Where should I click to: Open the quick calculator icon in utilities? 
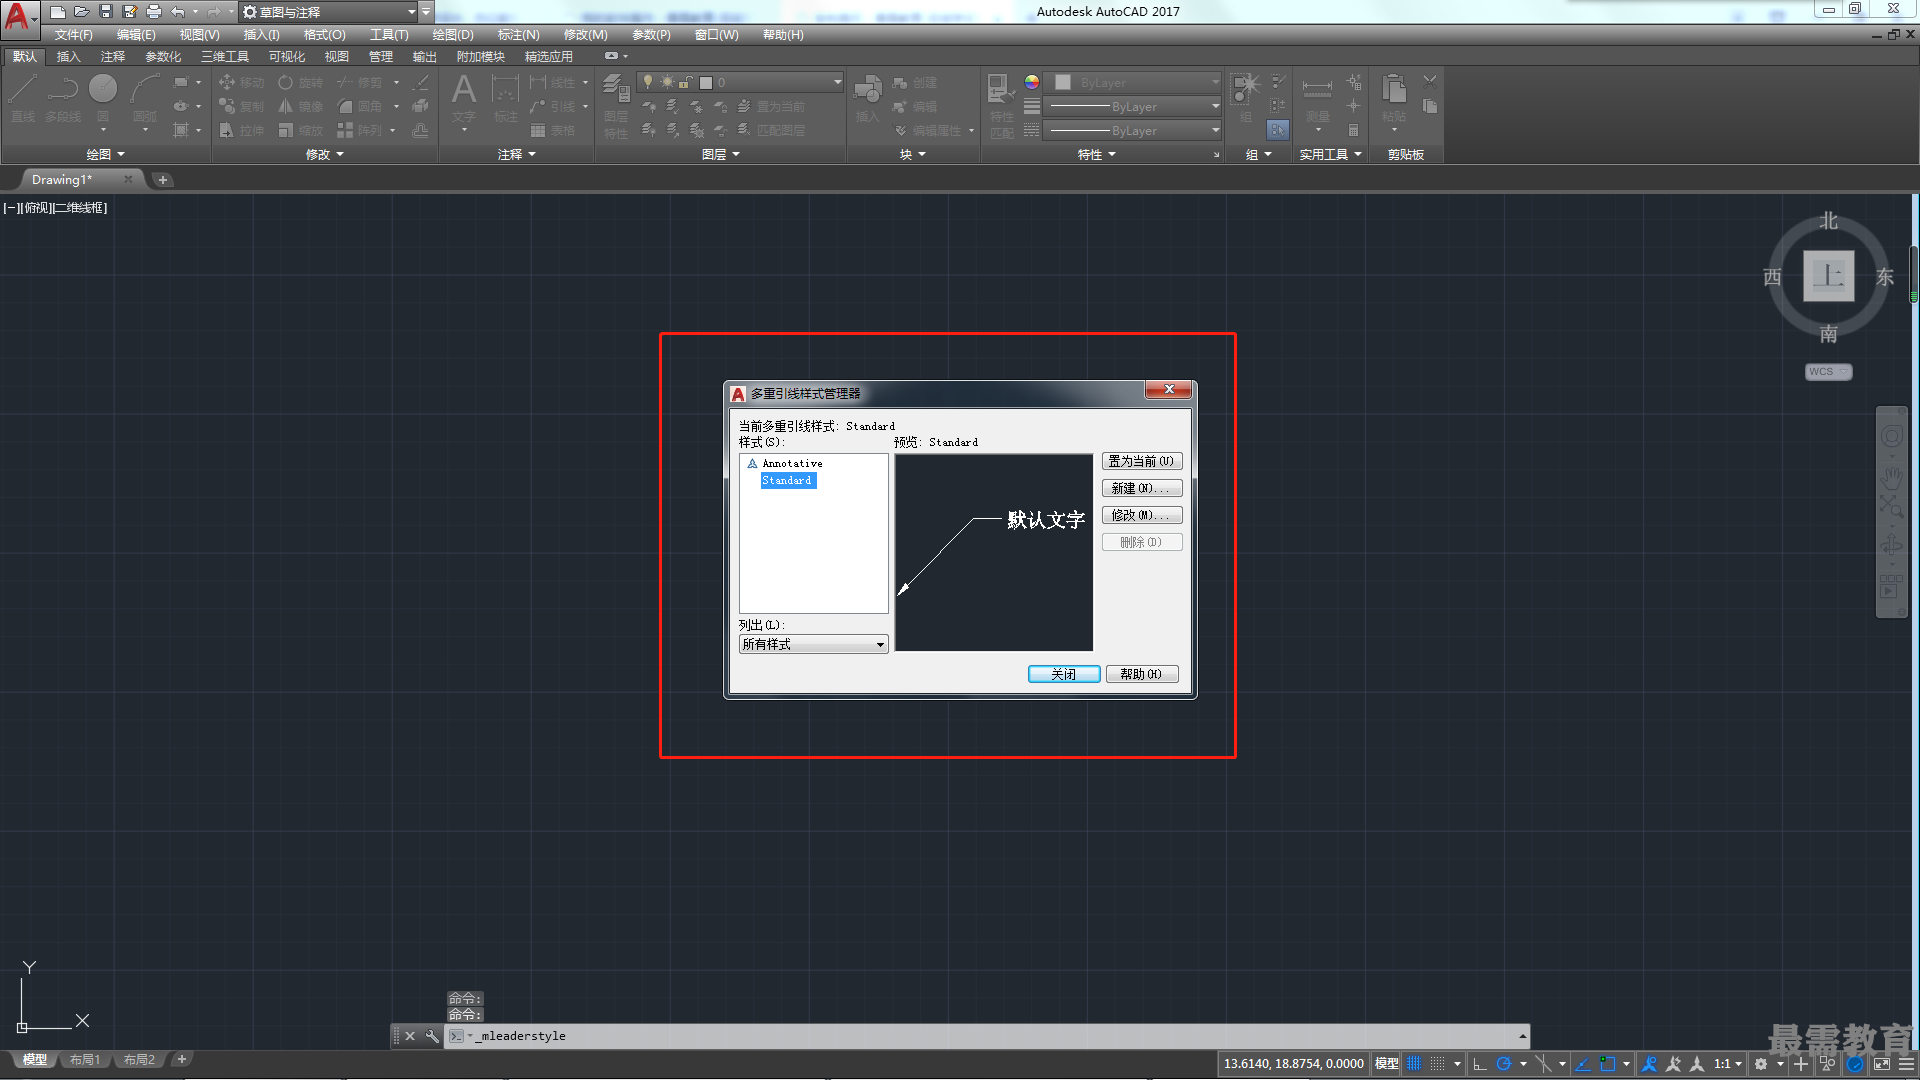tap(1353, 130)
